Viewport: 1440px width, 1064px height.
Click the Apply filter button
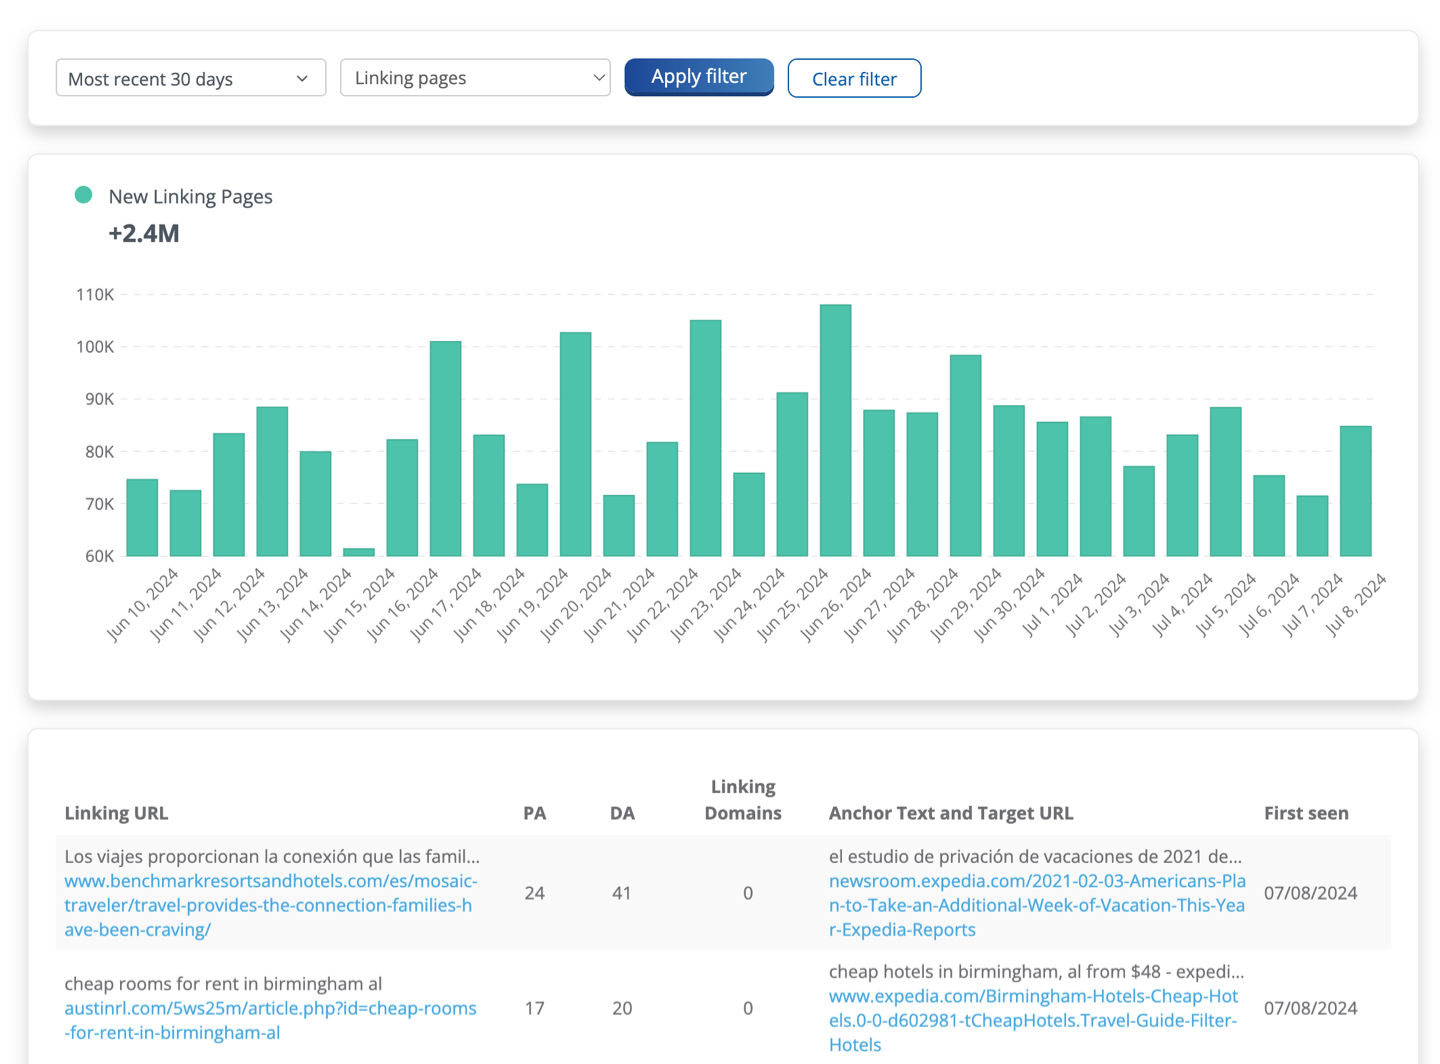pyautogui.click(x=699, y=77)
